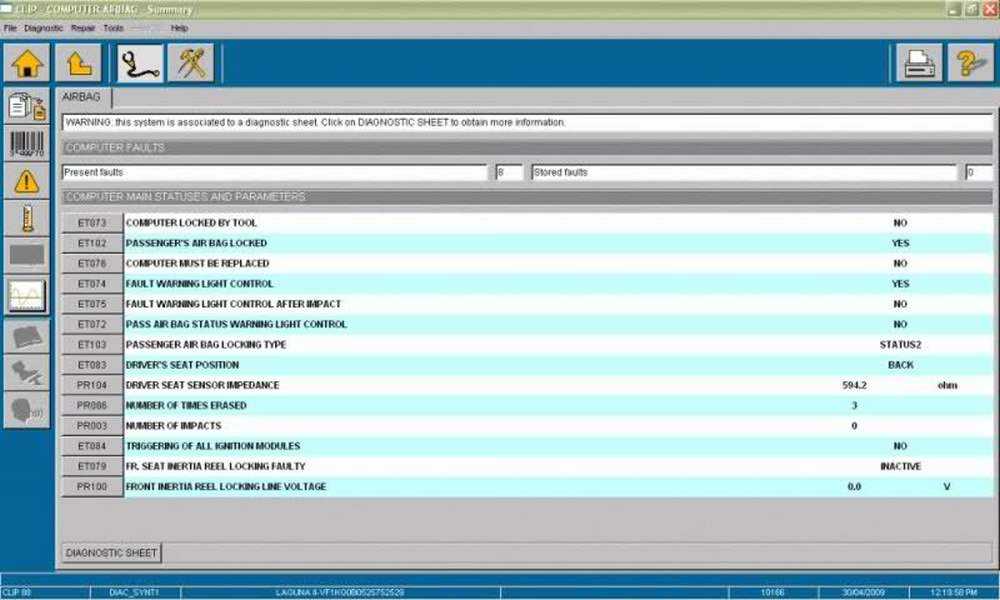Open the documents report sidebar icon

coord(27,107)
